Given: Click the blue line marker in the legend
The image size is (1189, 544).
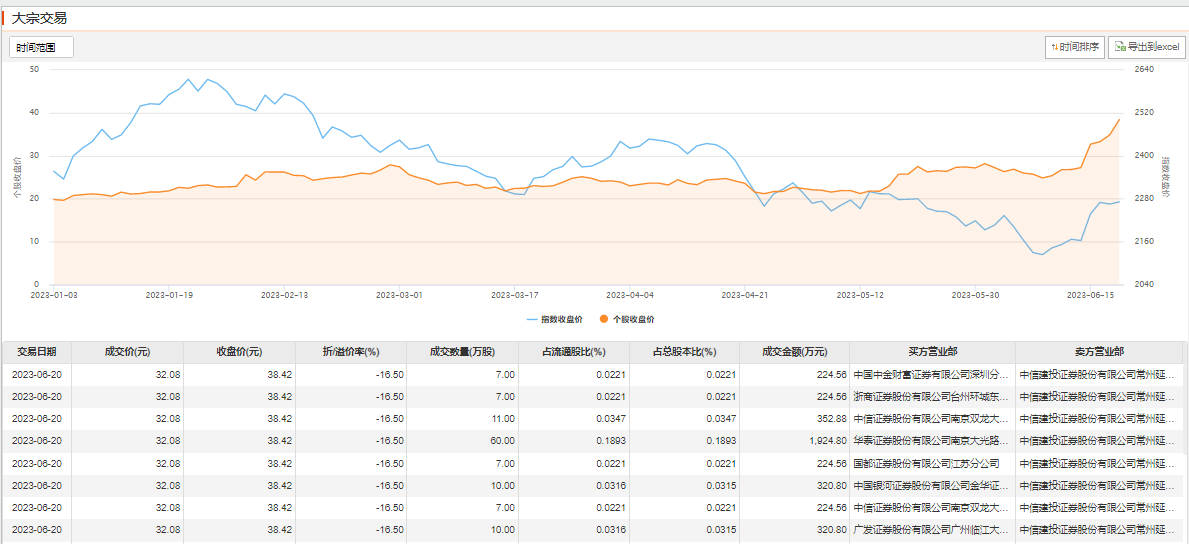Looking at the screenshot, I should 532,319.
